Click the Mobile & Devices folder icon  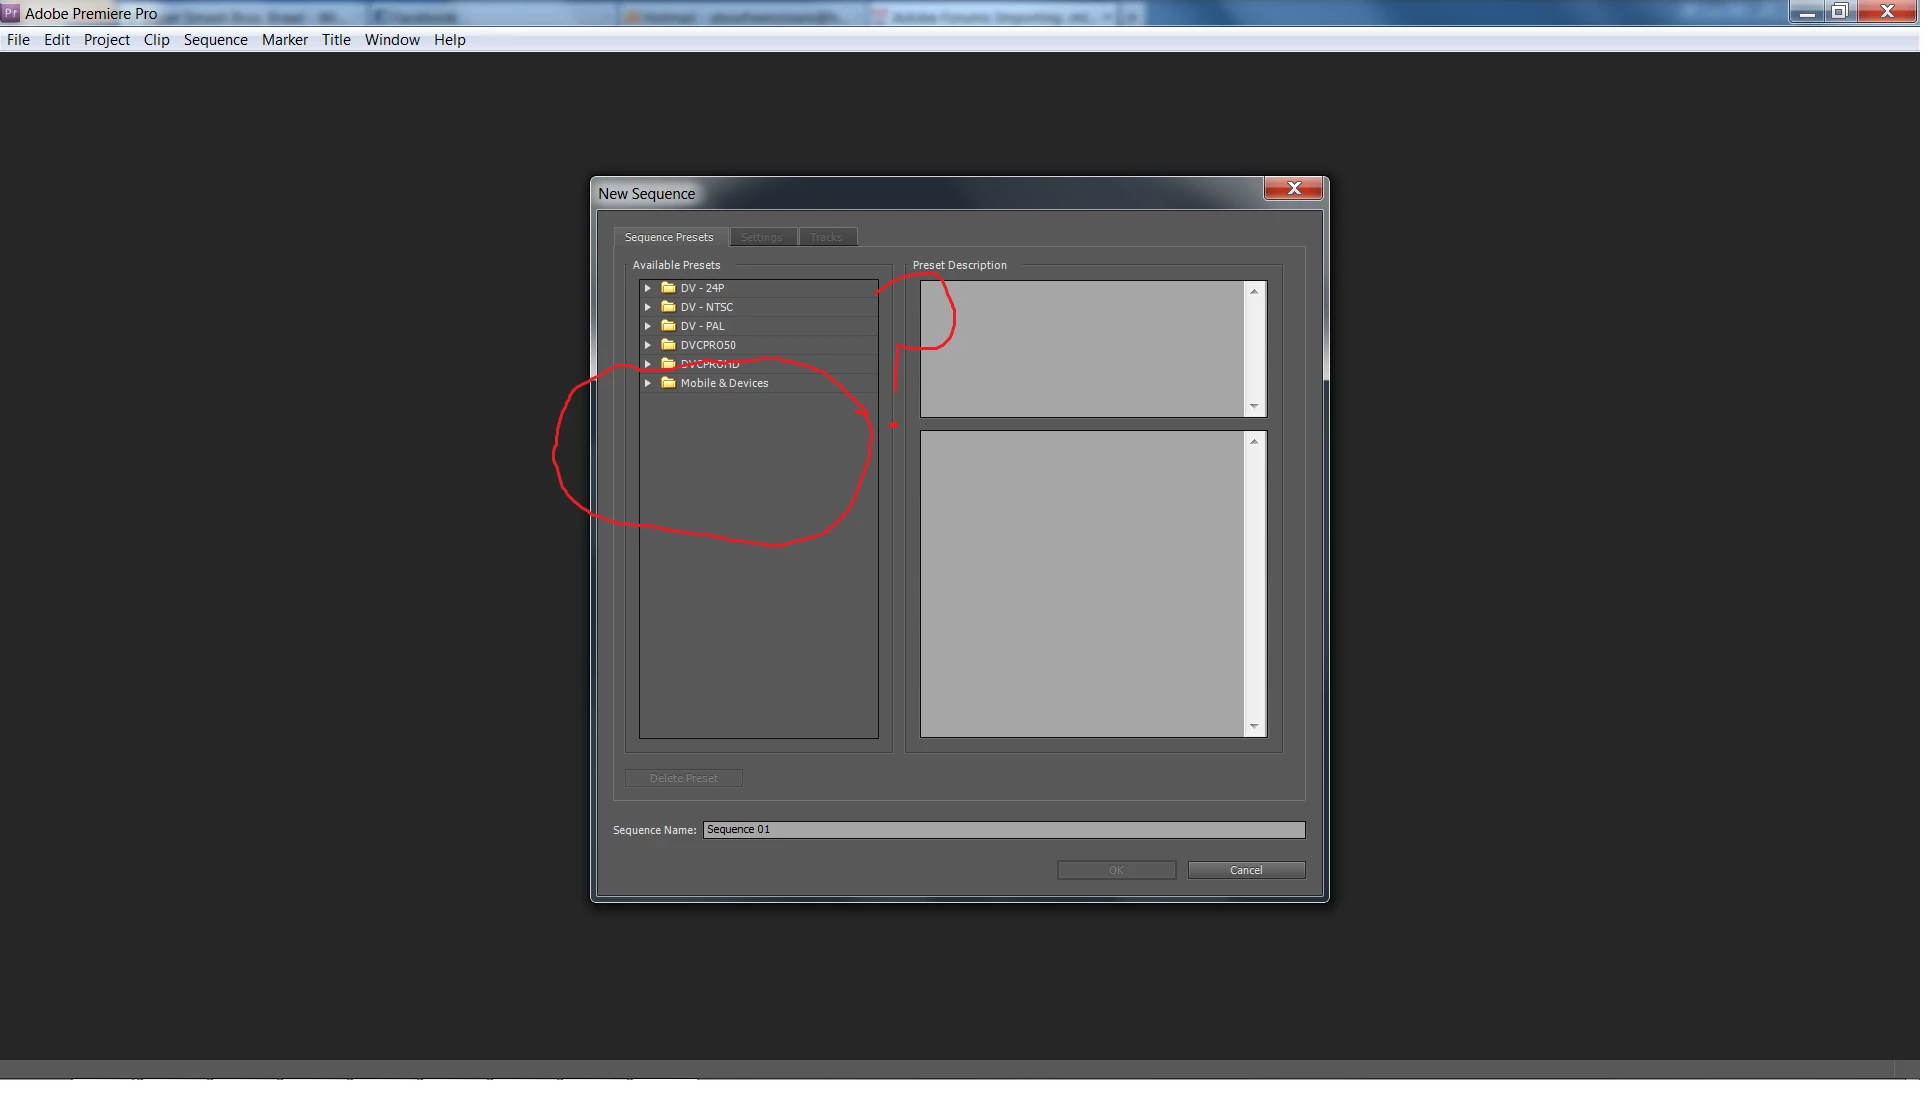668,383
